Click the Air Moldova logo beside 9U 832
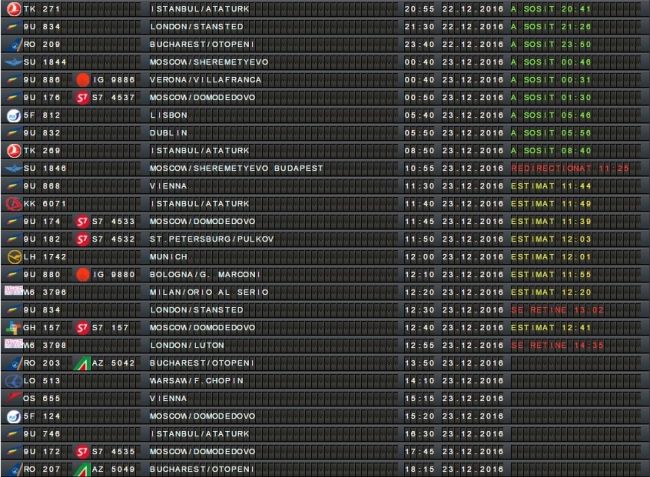The width and height of the screenshot is (650, 477). pyautogui.click(x=14, y=133)
